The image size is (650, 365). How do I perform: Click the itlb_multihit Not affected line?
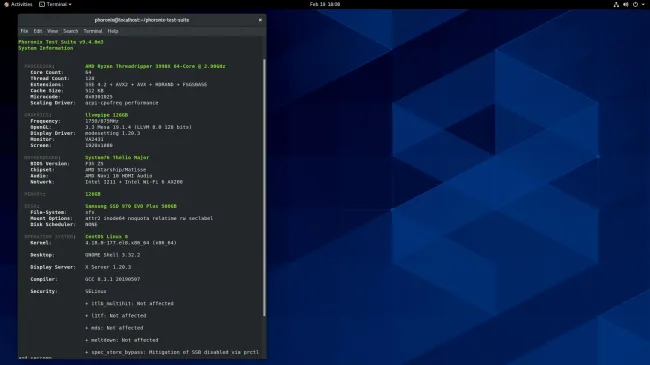point(129,304)
